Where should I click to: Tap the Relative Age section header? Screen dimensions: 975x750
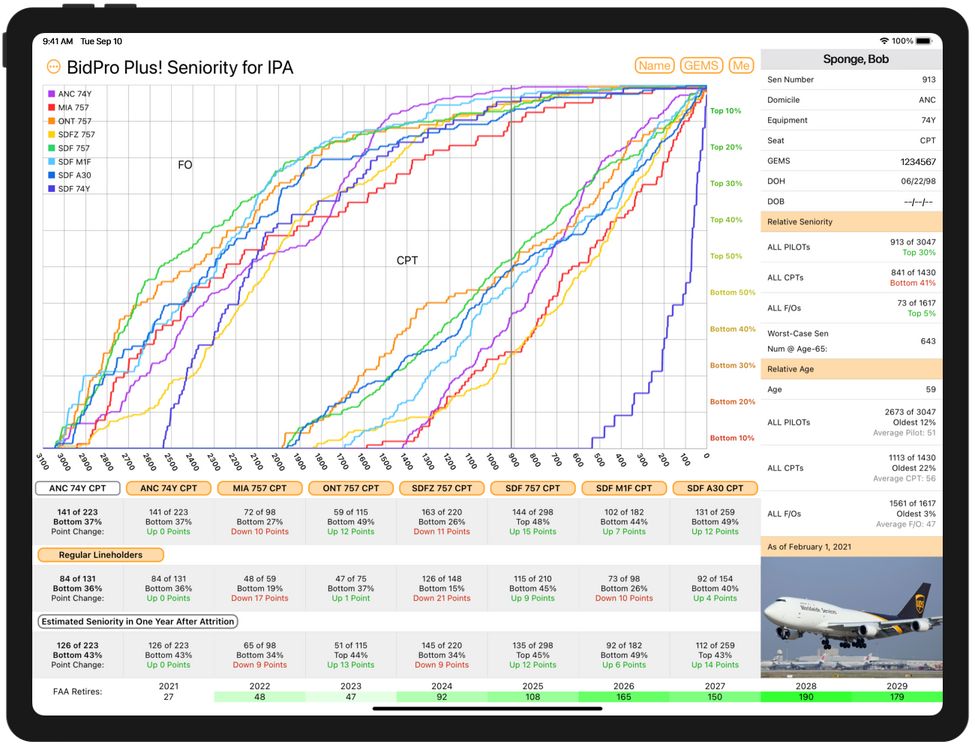click(x=850, y=368)
